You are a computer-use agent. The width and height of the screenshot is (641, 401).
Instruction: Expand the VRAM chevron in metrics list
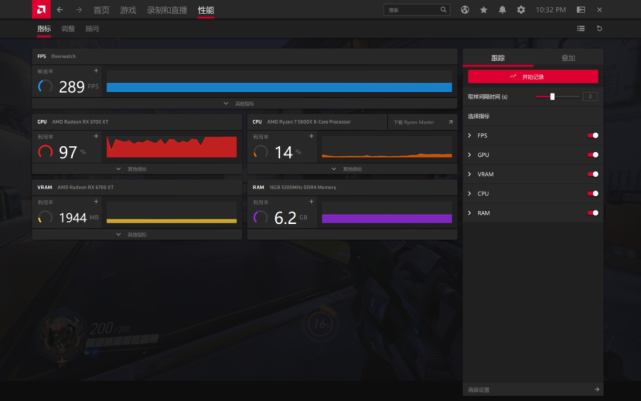coord(470,174)
